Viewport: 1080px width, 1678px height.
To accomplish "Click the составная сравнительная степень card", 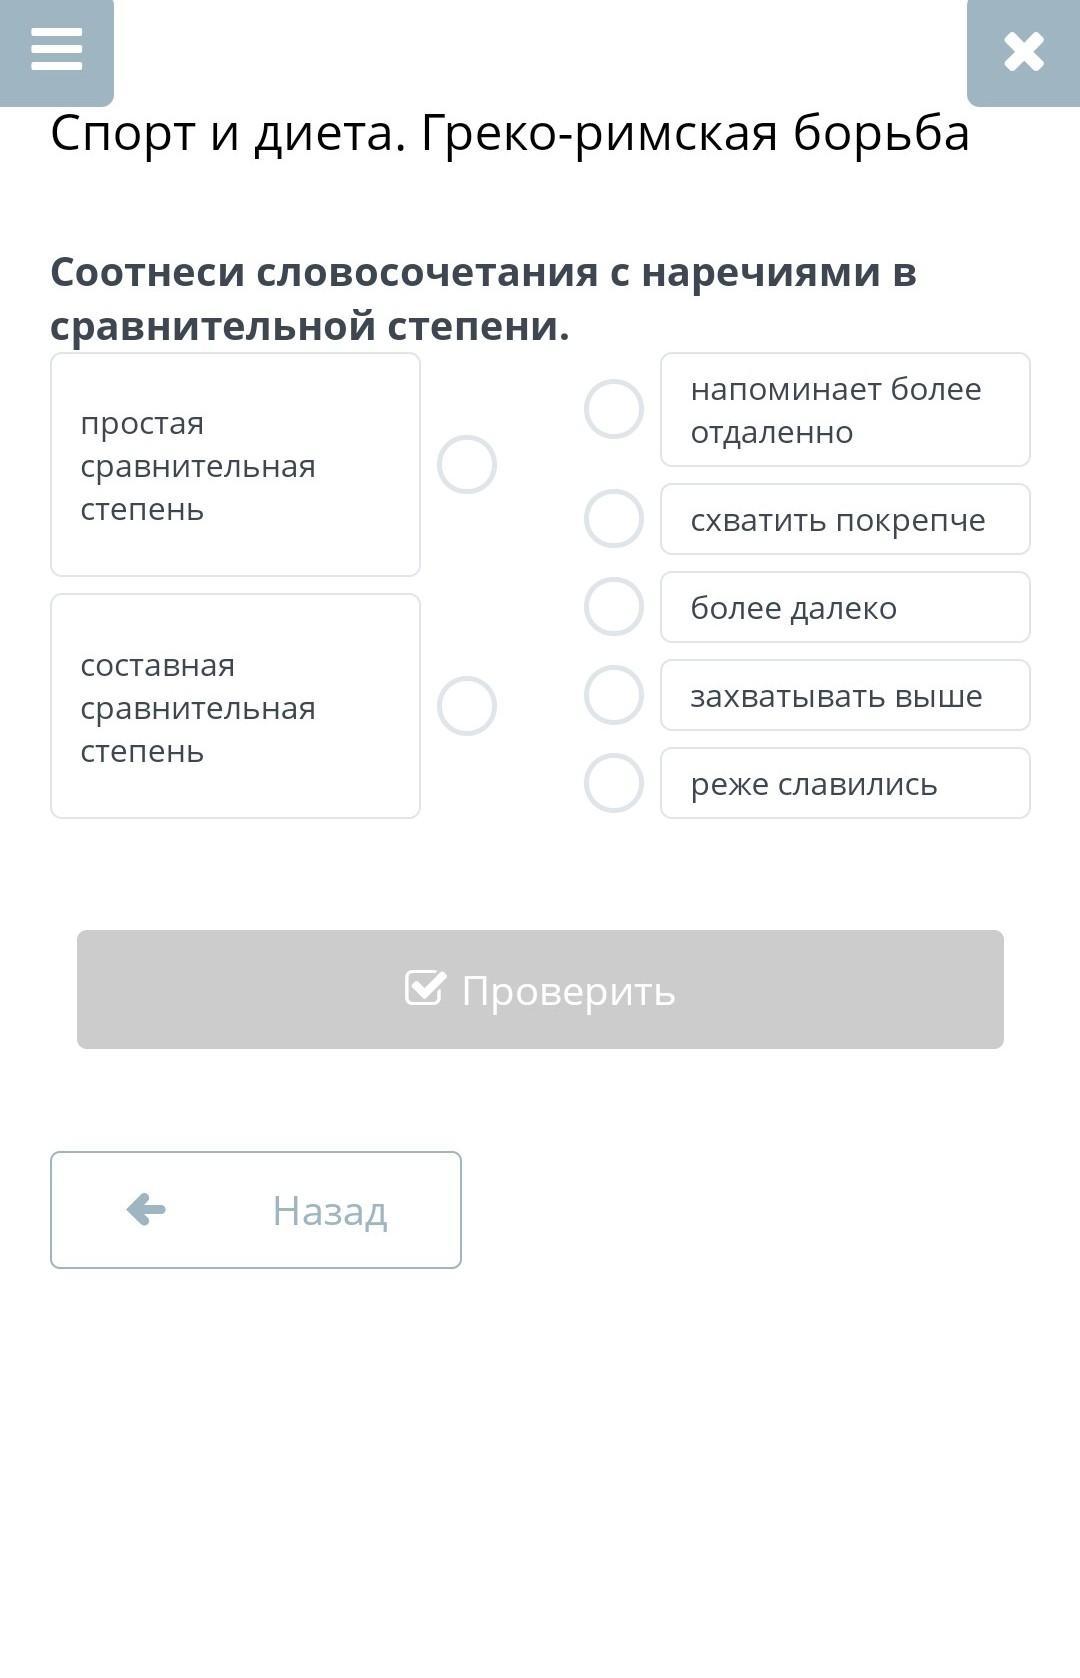I will click(x=235, y=706).
